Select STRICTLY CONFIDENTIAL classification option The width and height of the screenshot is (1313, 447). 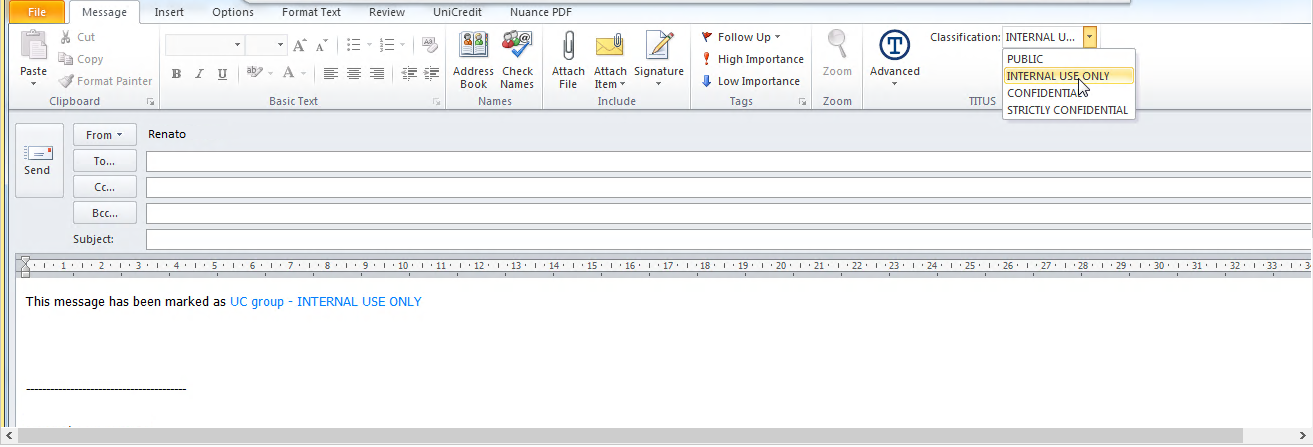[1067, 110]
